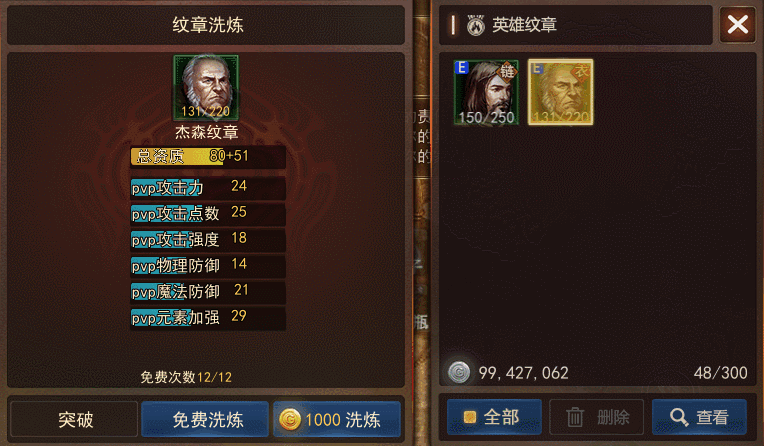
Task: Click the pvp元素加强 stat bar
Action: tap(208, 317)
